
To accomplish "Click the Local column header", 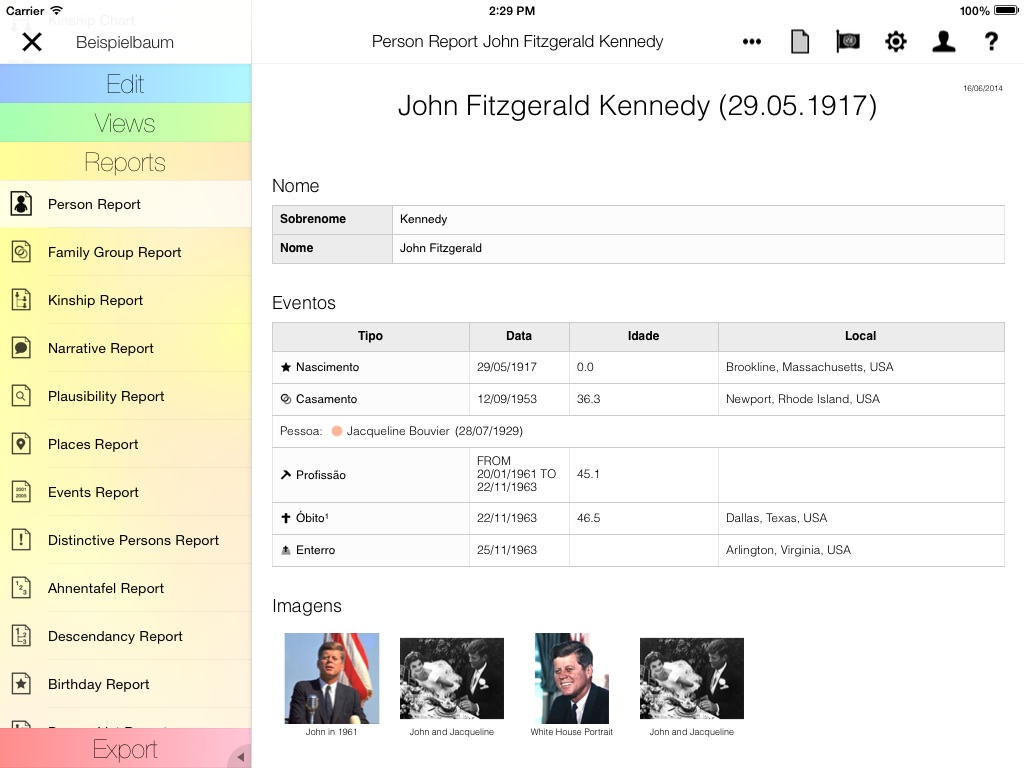I will 861,336.
